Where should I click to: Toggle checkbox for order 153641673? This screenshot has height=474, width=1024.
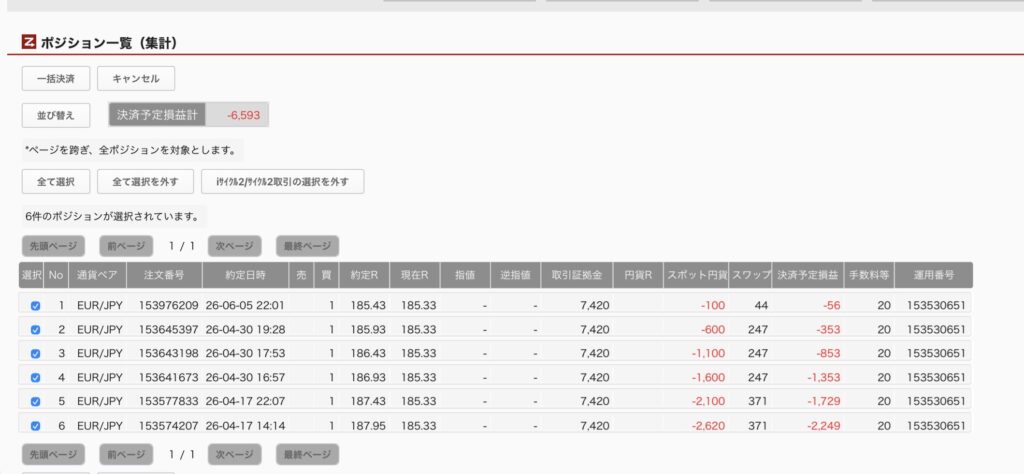[35, 377]
